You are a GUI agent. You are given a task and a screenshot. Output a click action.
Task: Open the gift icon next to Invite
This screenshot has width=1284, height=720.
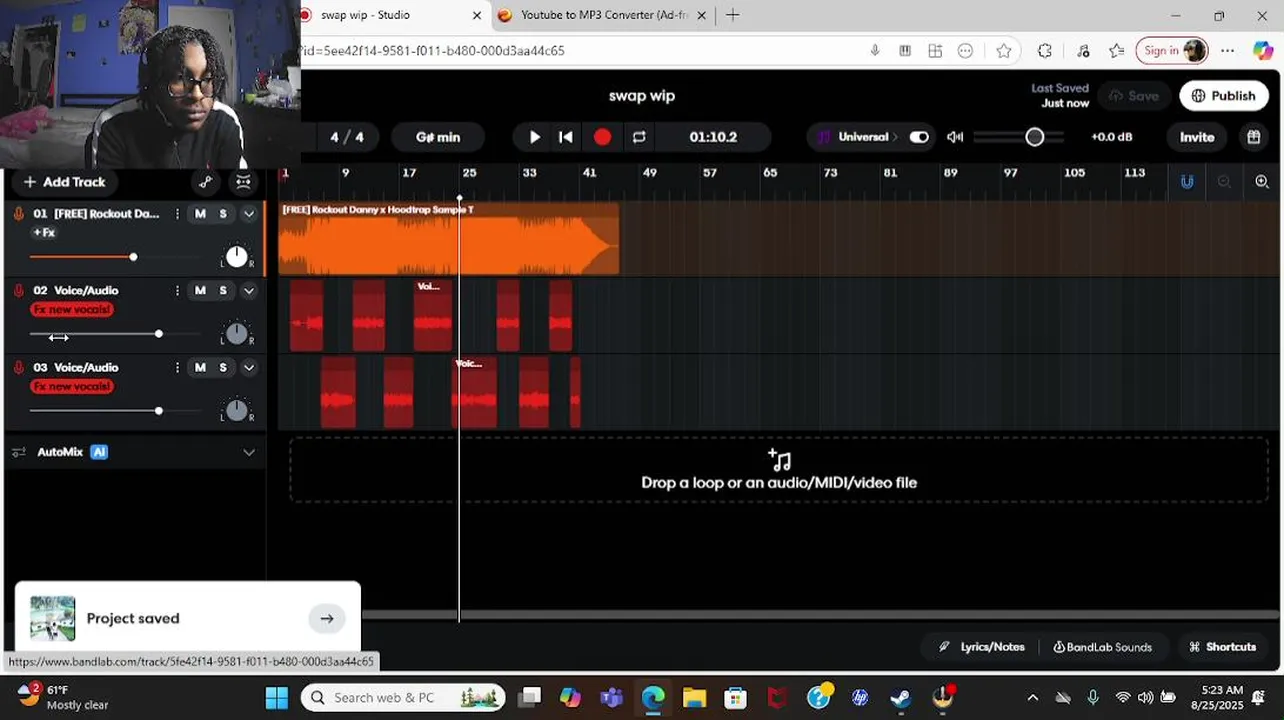coord(1253,137)
